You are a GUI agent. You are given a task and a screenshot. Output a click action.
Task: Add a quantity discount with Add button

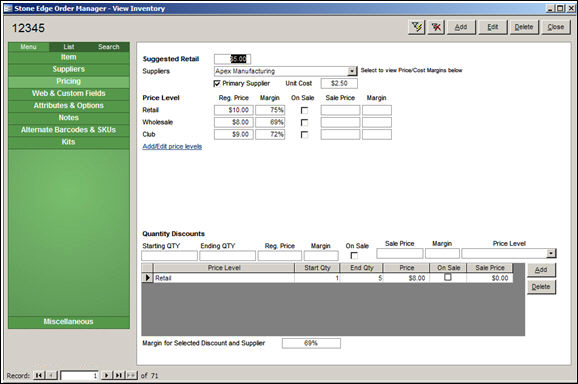[x=541, y=270]
